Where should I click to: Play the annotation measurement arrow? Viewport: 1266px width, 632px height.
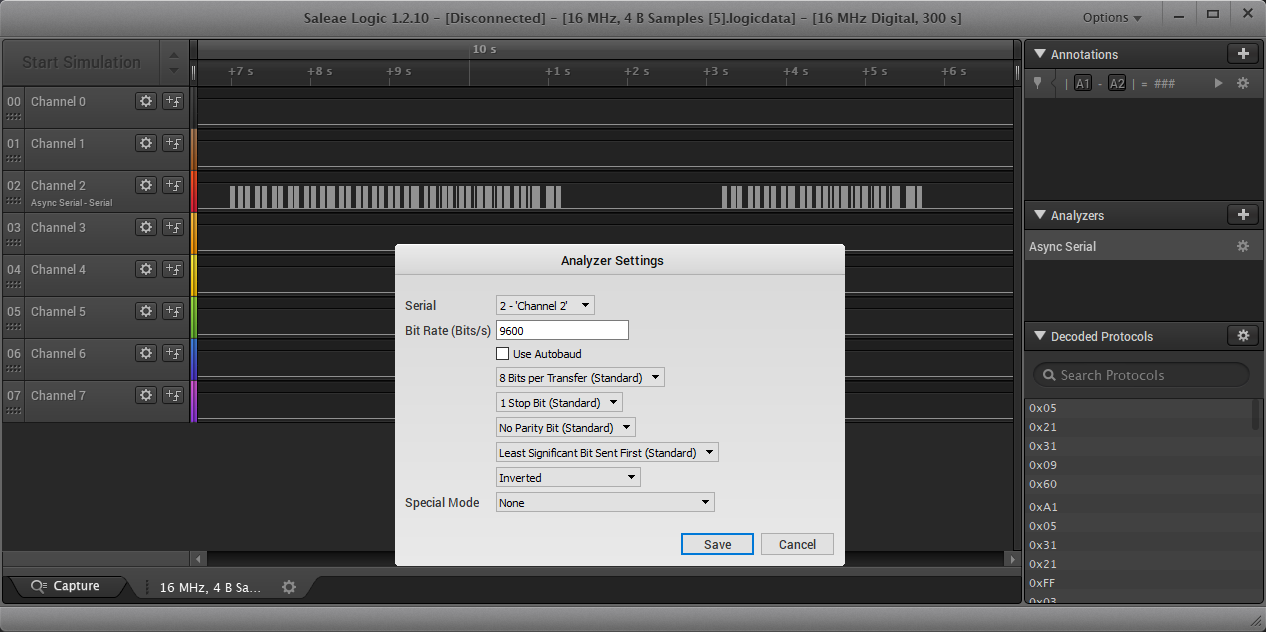pos(1218,83)
